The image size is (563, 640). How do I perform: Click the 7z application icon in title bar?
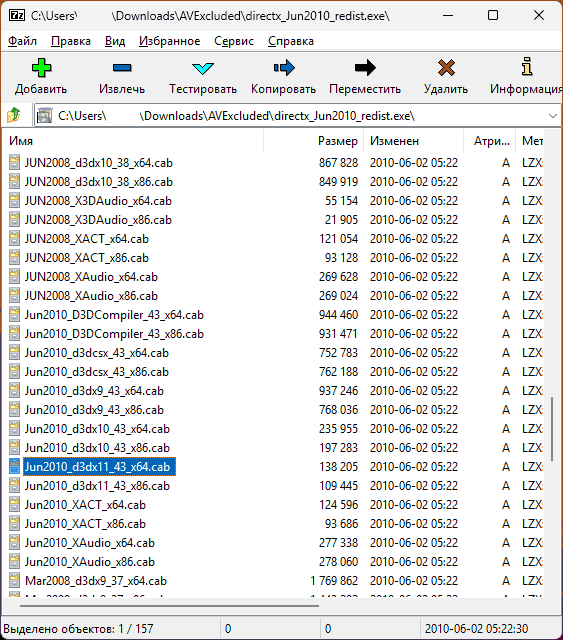[x=17, y=16]
